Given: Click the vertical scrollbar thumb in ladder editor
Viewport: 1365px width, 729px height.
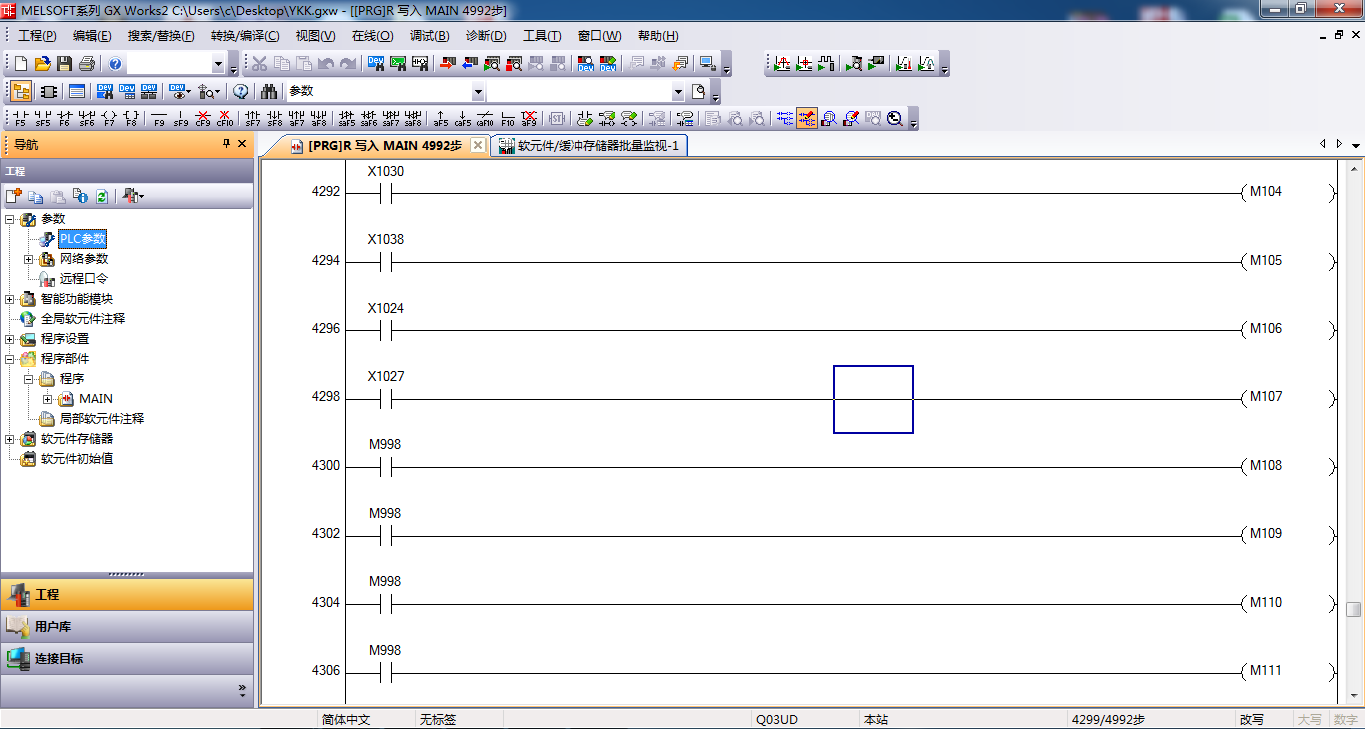Looking at the screenshot, I should [1353, 609].
